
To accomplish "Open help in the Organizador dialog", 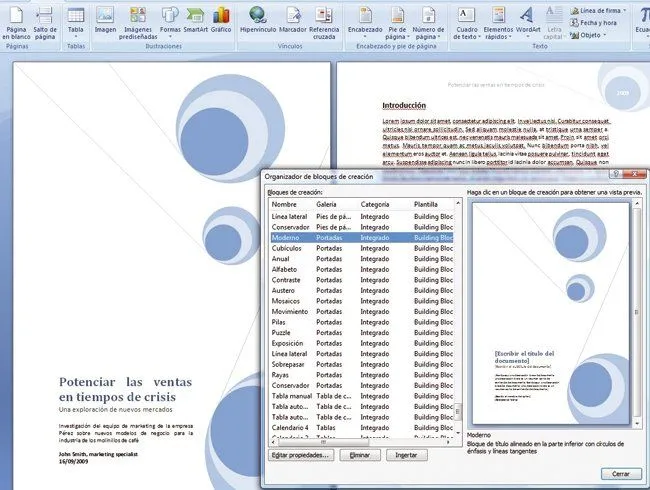I will click(615, 174).
